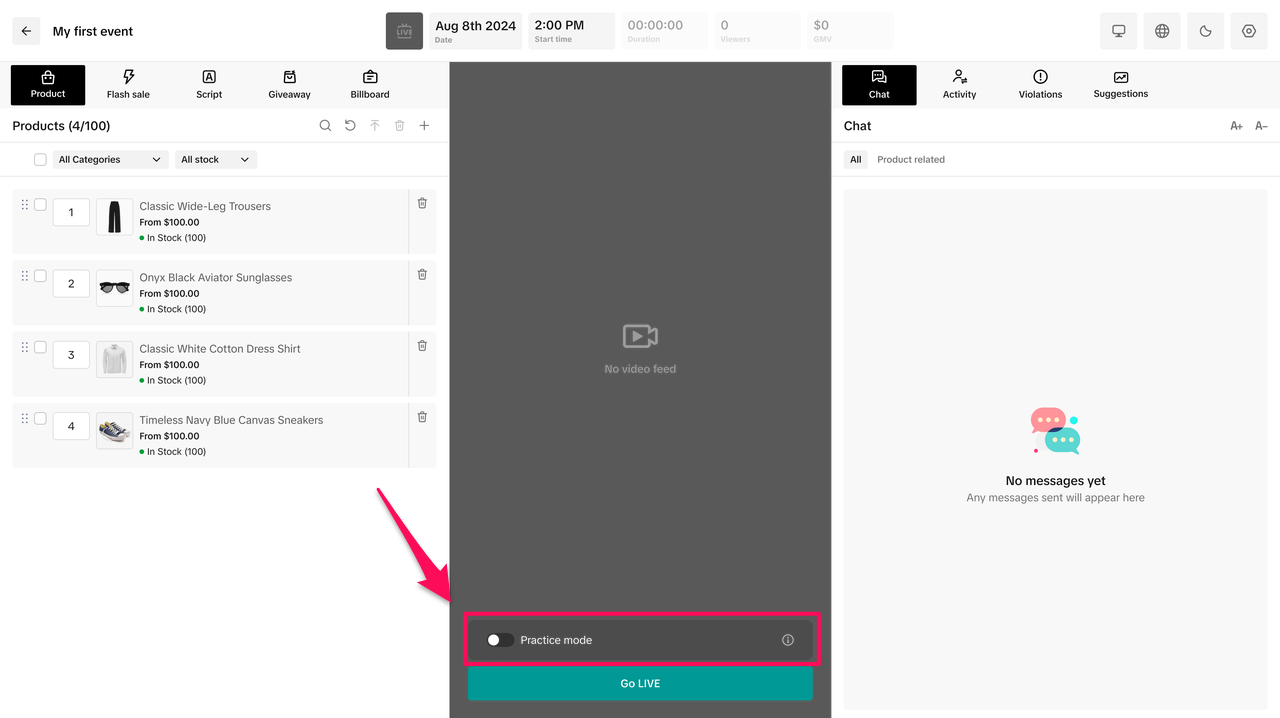The image size is (1280, 718).
Task: Open the language globe icon
Action: (1162, 31)
